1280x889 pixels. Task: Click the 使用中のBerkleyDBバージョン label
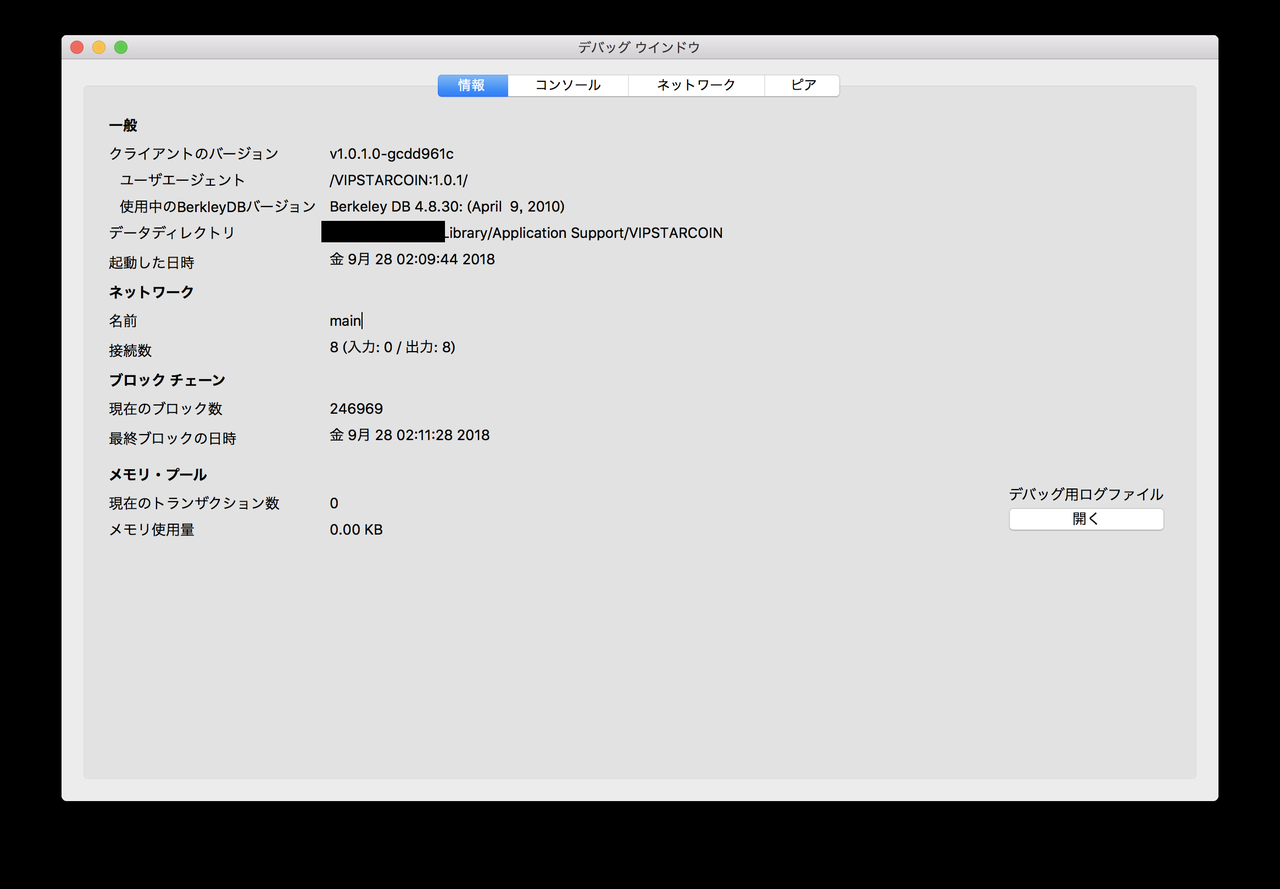[x=218, y=207]
